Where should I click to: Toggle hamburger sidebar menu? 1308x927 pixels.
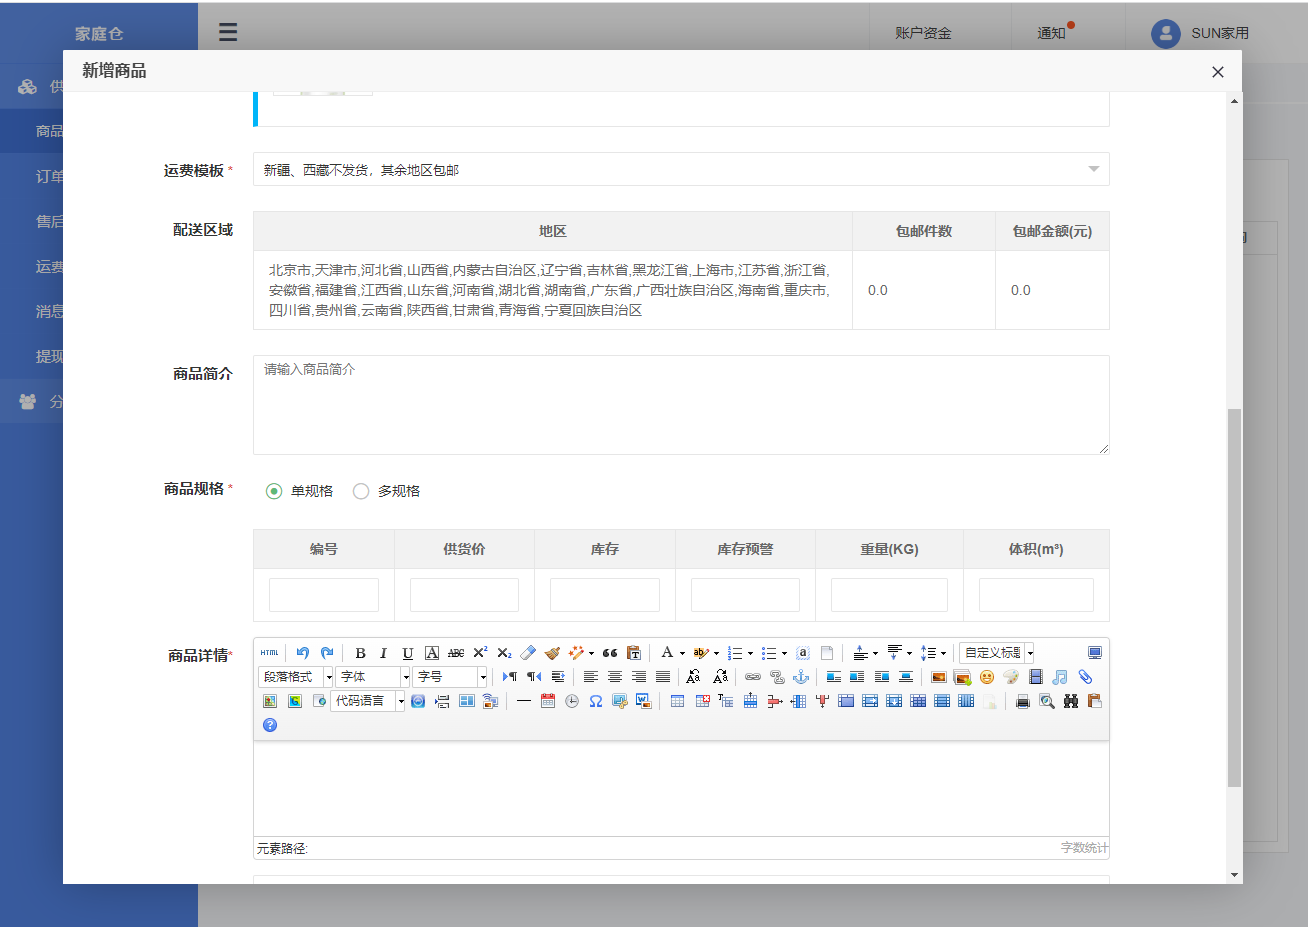tap(228, 32)
